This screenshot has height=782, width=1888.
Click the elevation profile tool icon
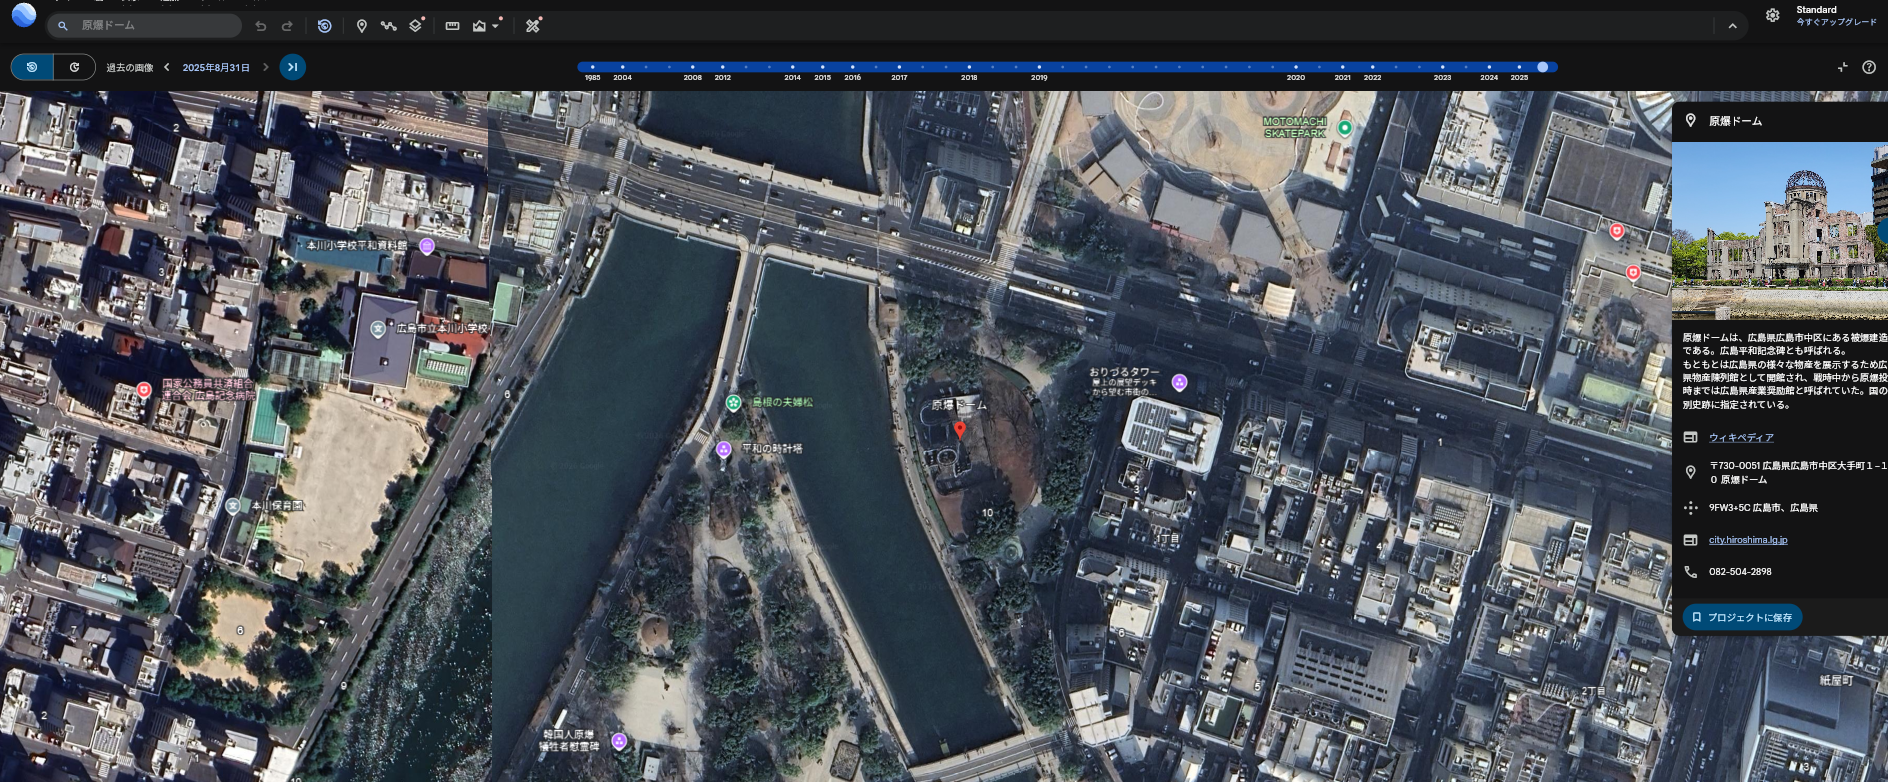tap(479, 26)
